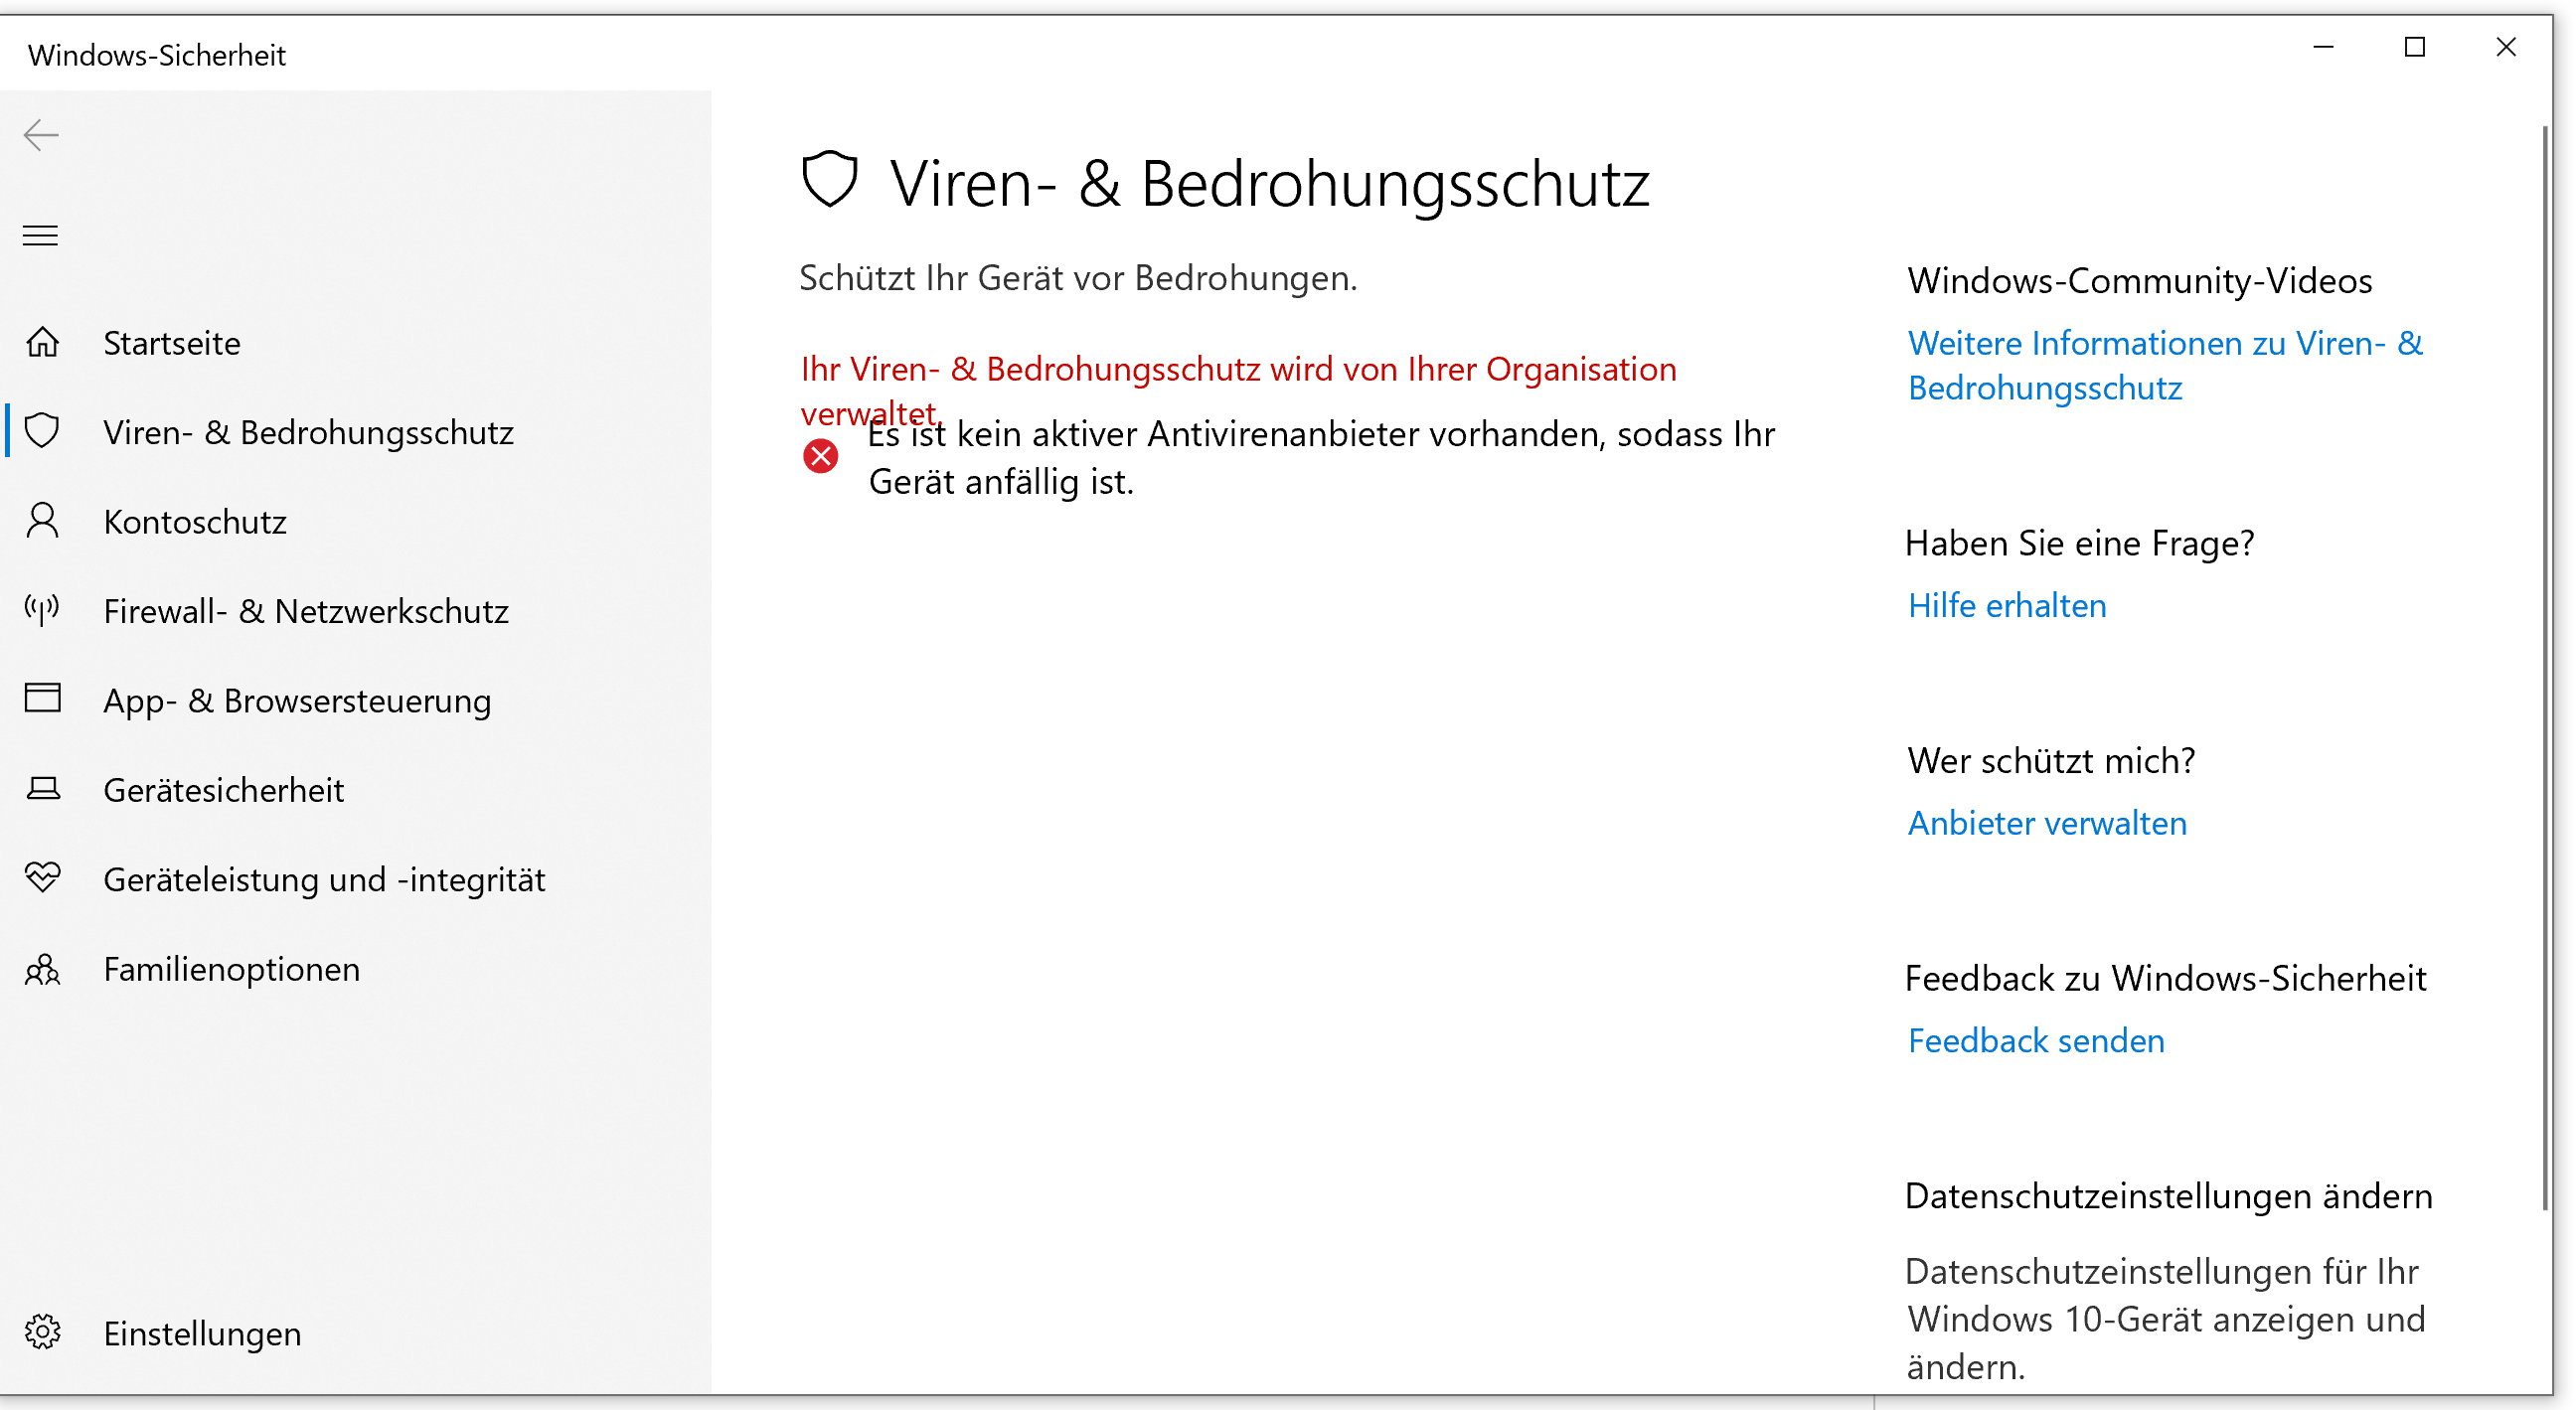Open Geräteleistung und -integrität section

click(x=324, y=880)
